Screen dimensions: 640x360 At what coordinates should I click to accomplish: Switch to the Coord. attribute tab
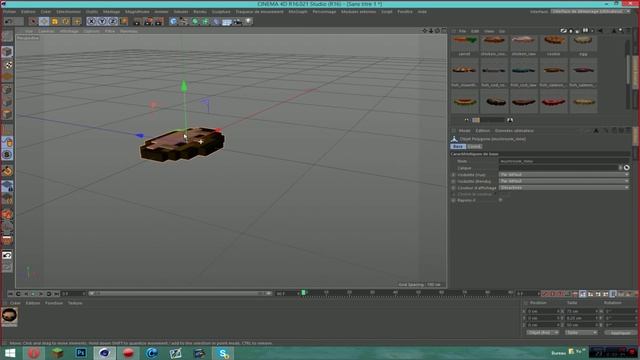click(474, 147)
